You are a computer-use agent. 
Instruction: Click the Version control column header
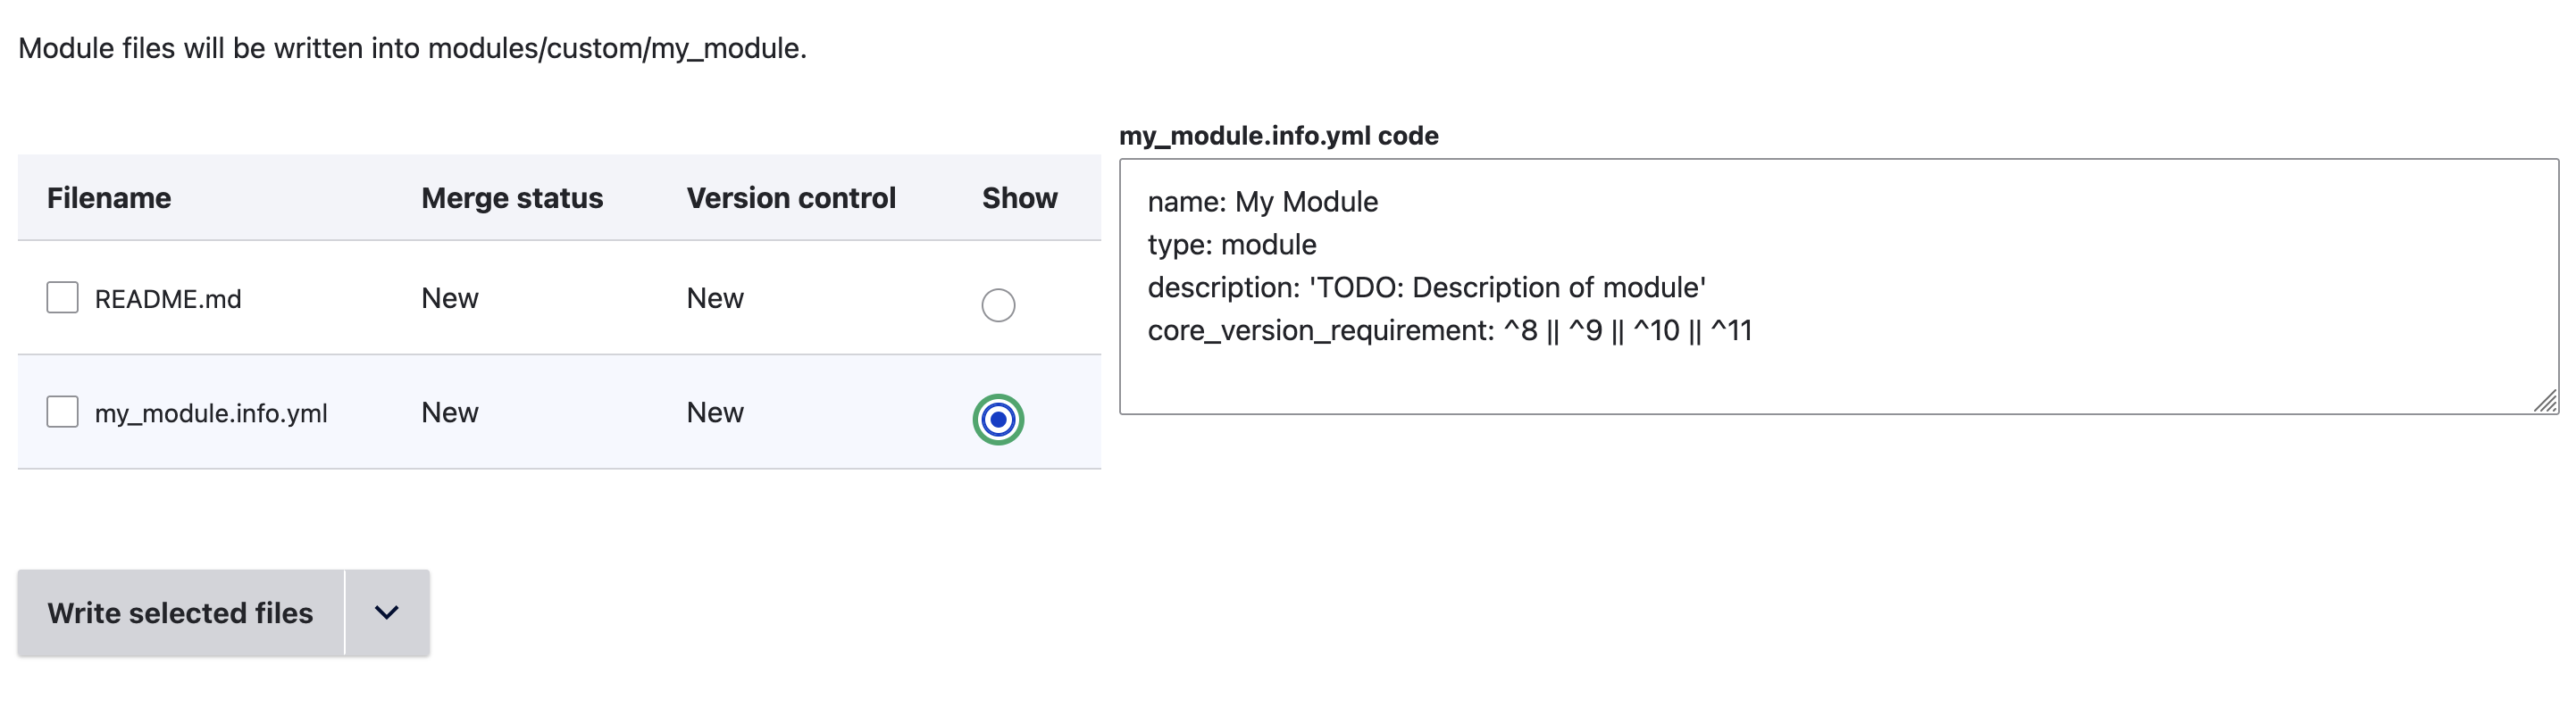click(x=790, y=198)
